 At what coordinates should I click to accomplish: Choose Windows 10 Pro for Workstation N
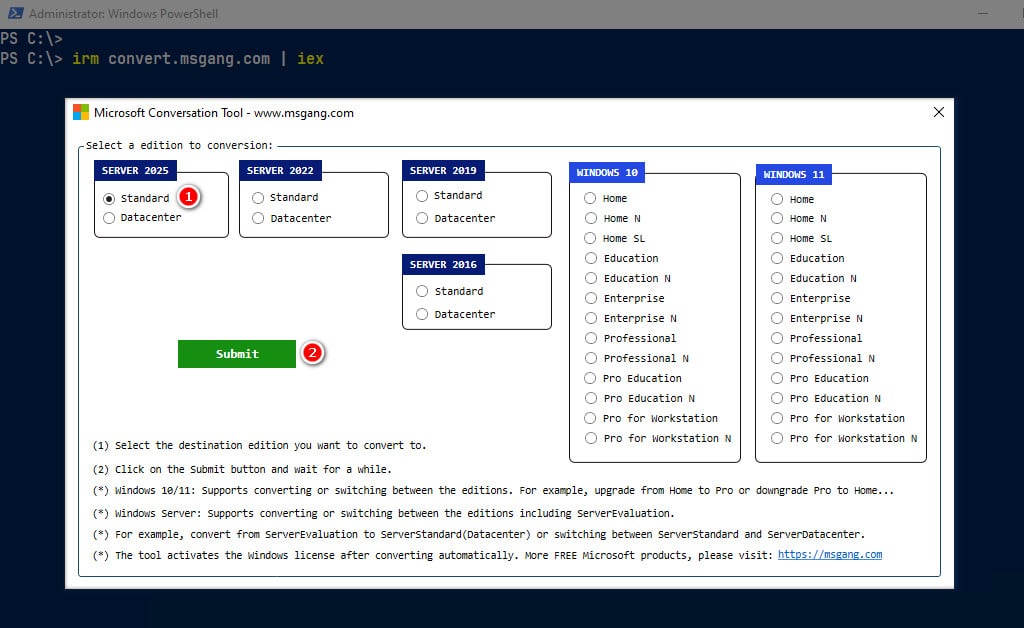[x=590, y=438]
